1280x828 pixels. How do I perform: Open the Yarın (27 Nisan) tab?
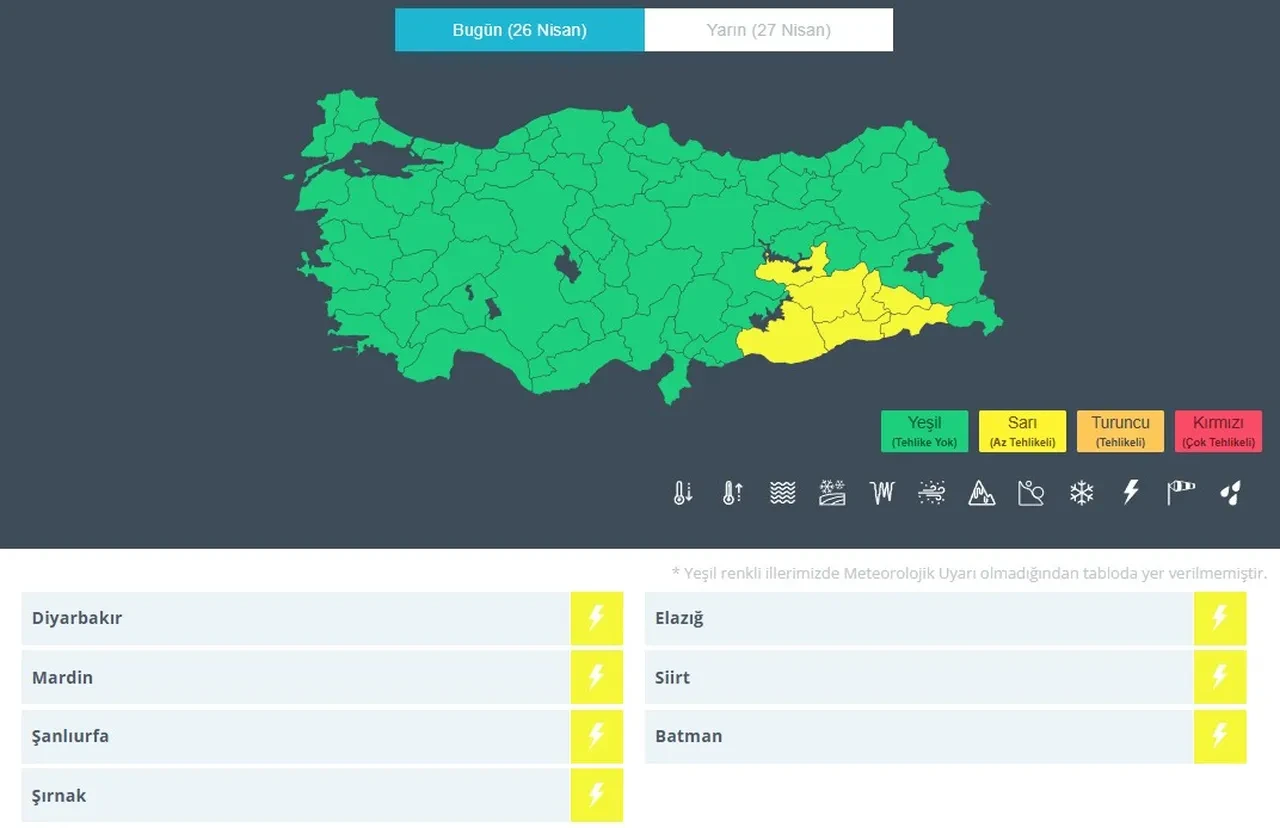[x=768, y=29]
